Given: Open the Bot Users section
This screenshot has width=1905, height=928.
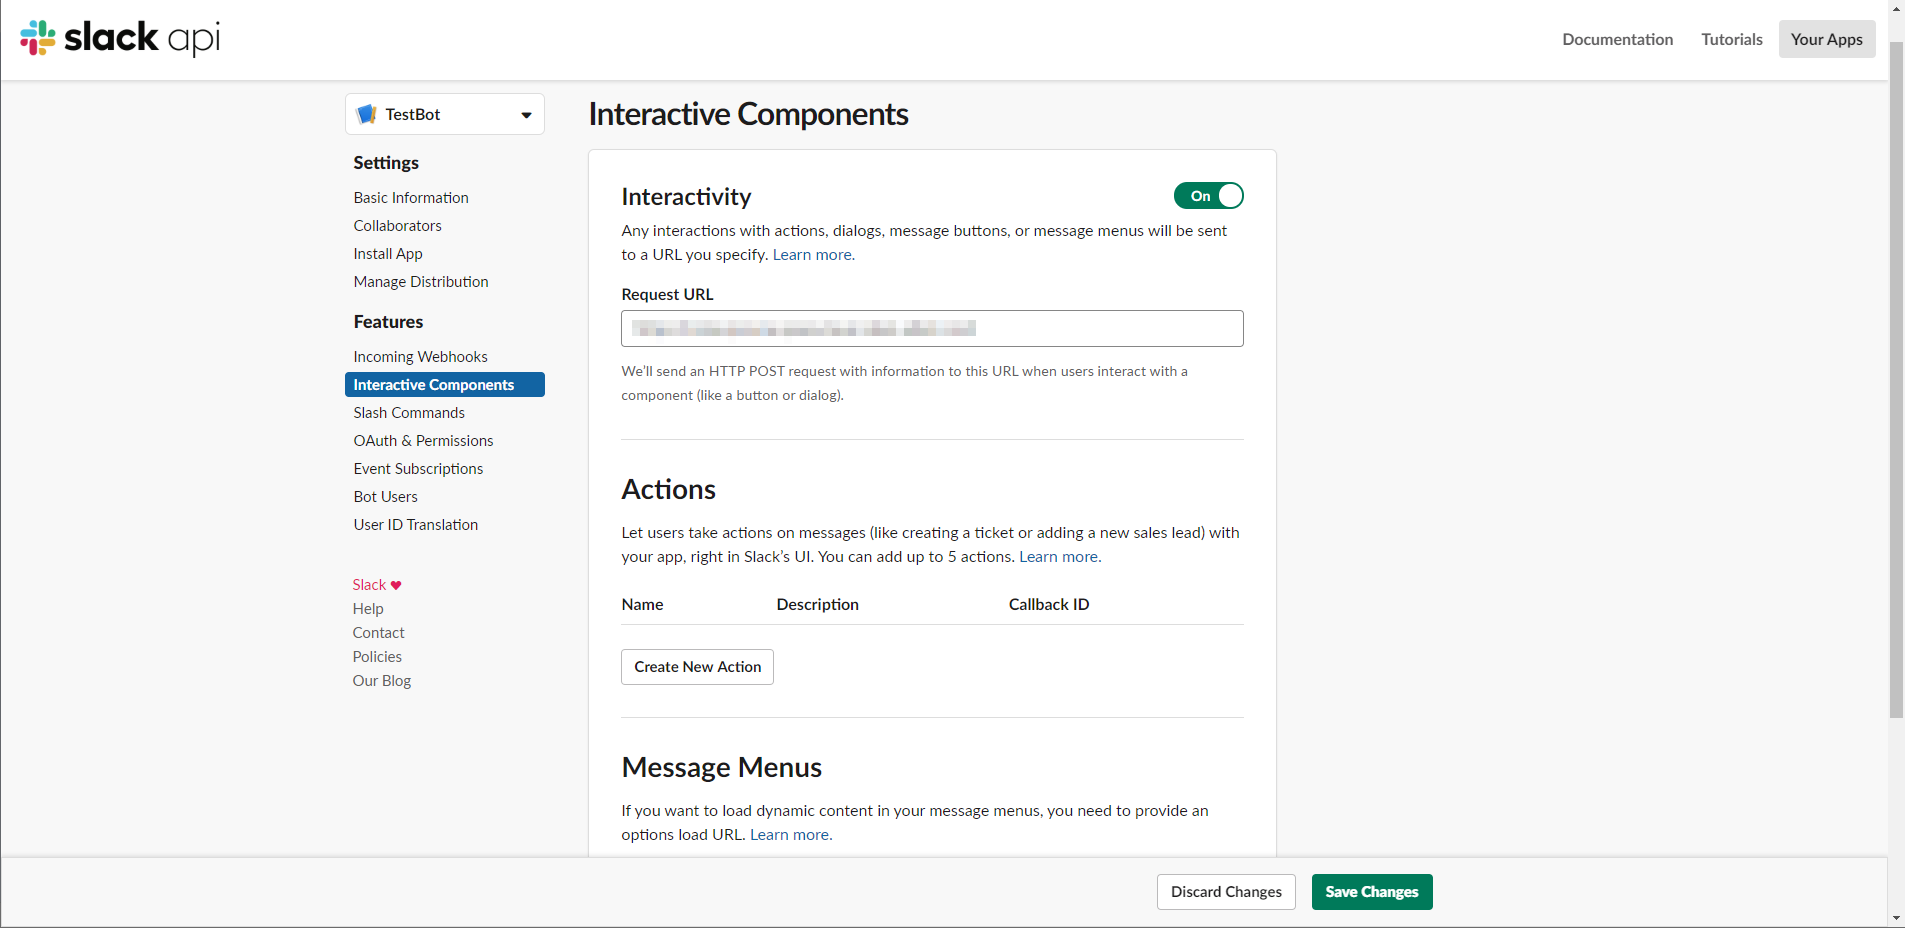Looking at the screenshot, I should pos(385,497).
